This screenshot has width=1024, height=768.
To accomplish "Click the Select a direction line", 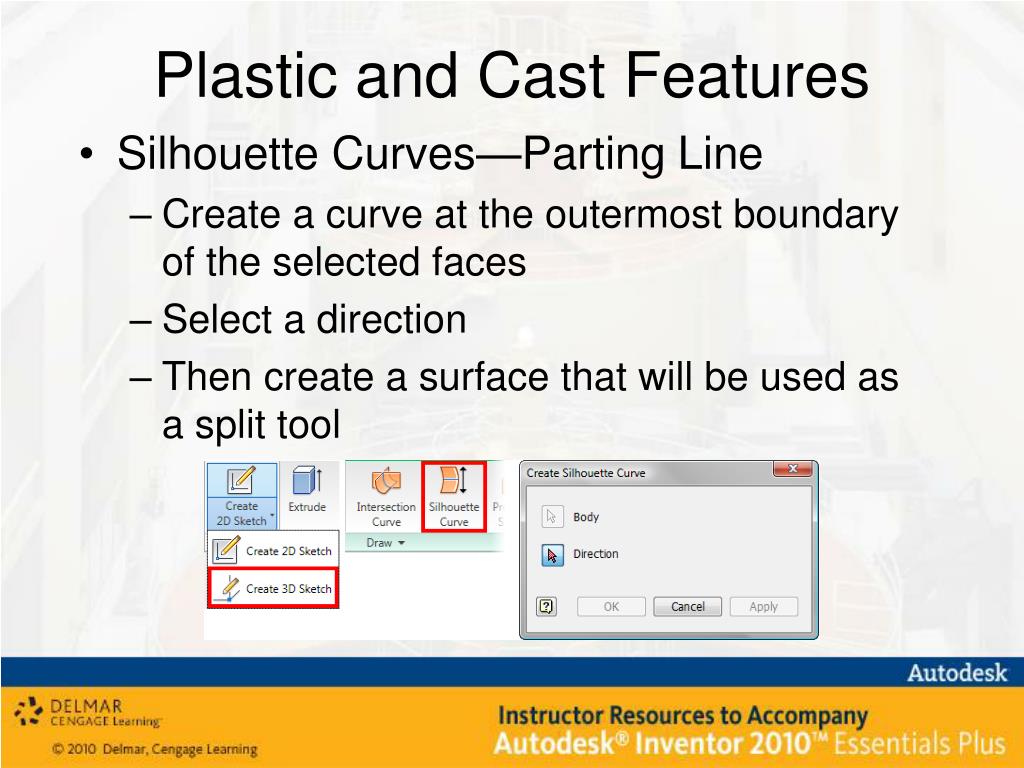I will pos(314,319).
